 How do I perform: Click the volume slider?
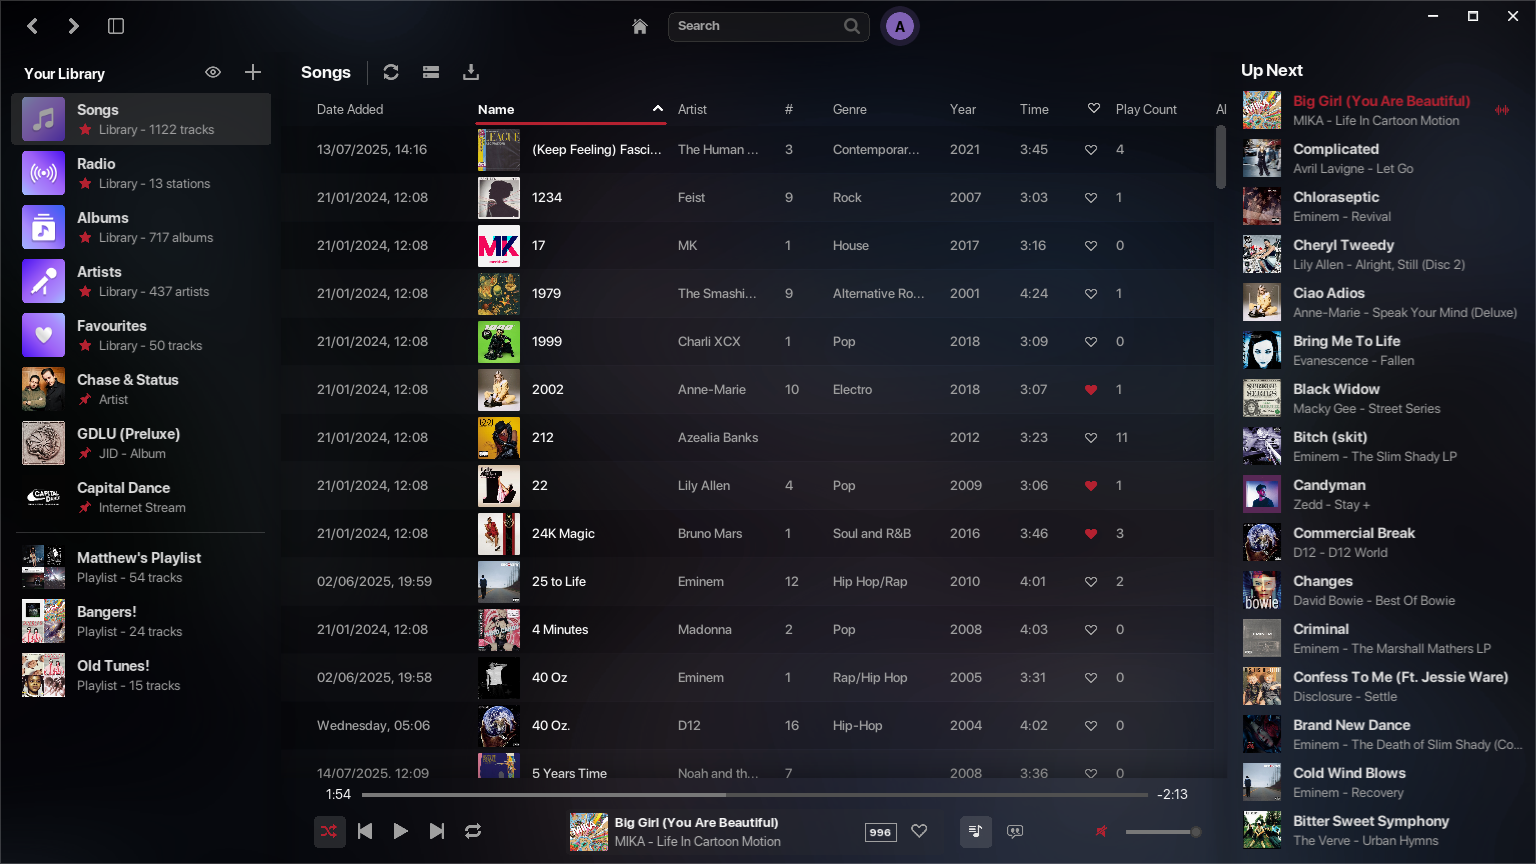point(1162,832)
